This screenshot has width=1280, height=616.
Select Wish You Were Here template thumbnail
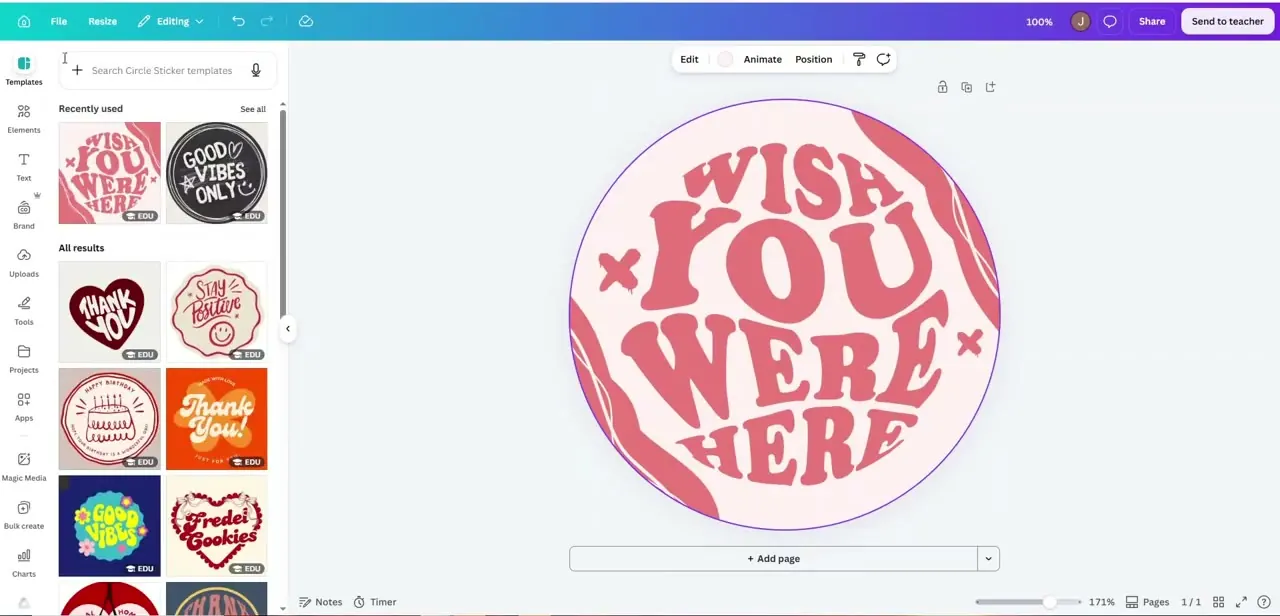109,172
